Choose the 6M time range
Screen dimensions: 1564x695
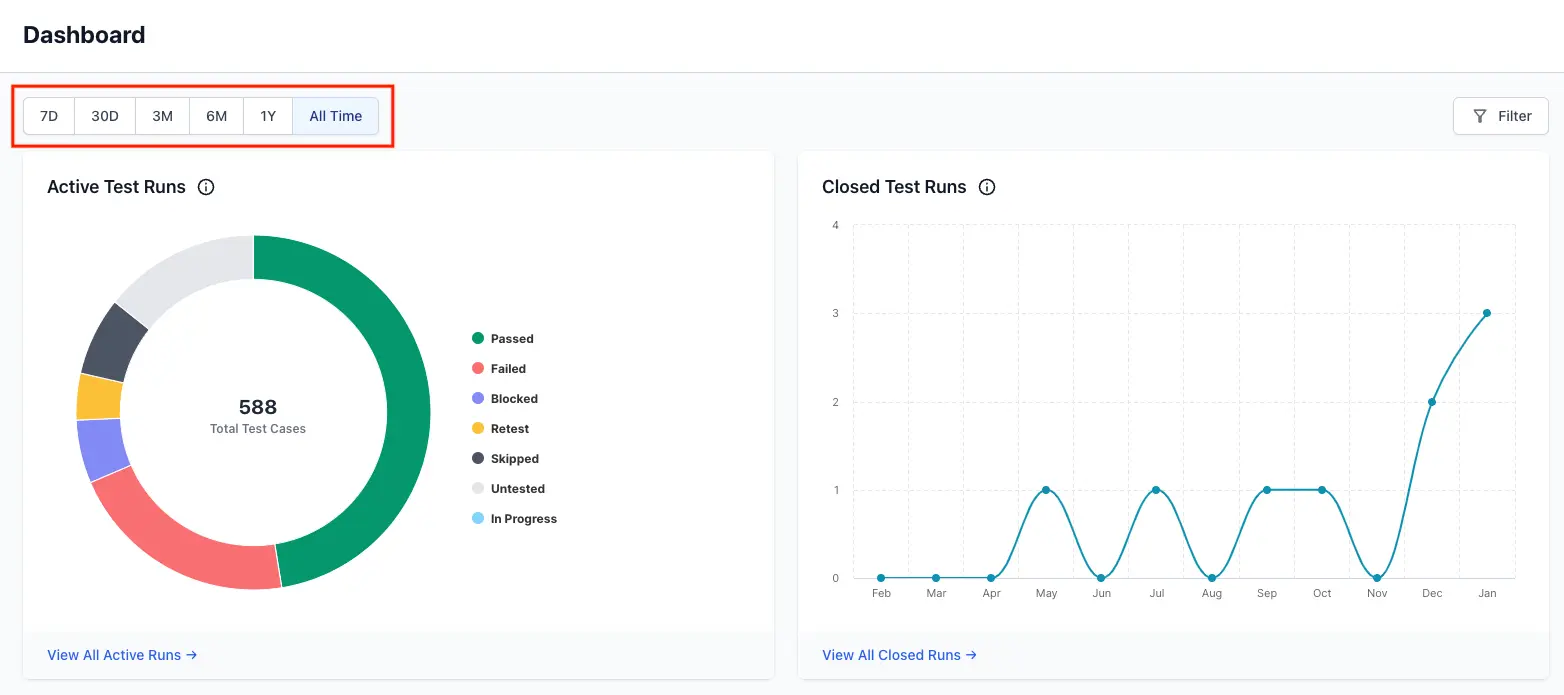click(217, 116)
